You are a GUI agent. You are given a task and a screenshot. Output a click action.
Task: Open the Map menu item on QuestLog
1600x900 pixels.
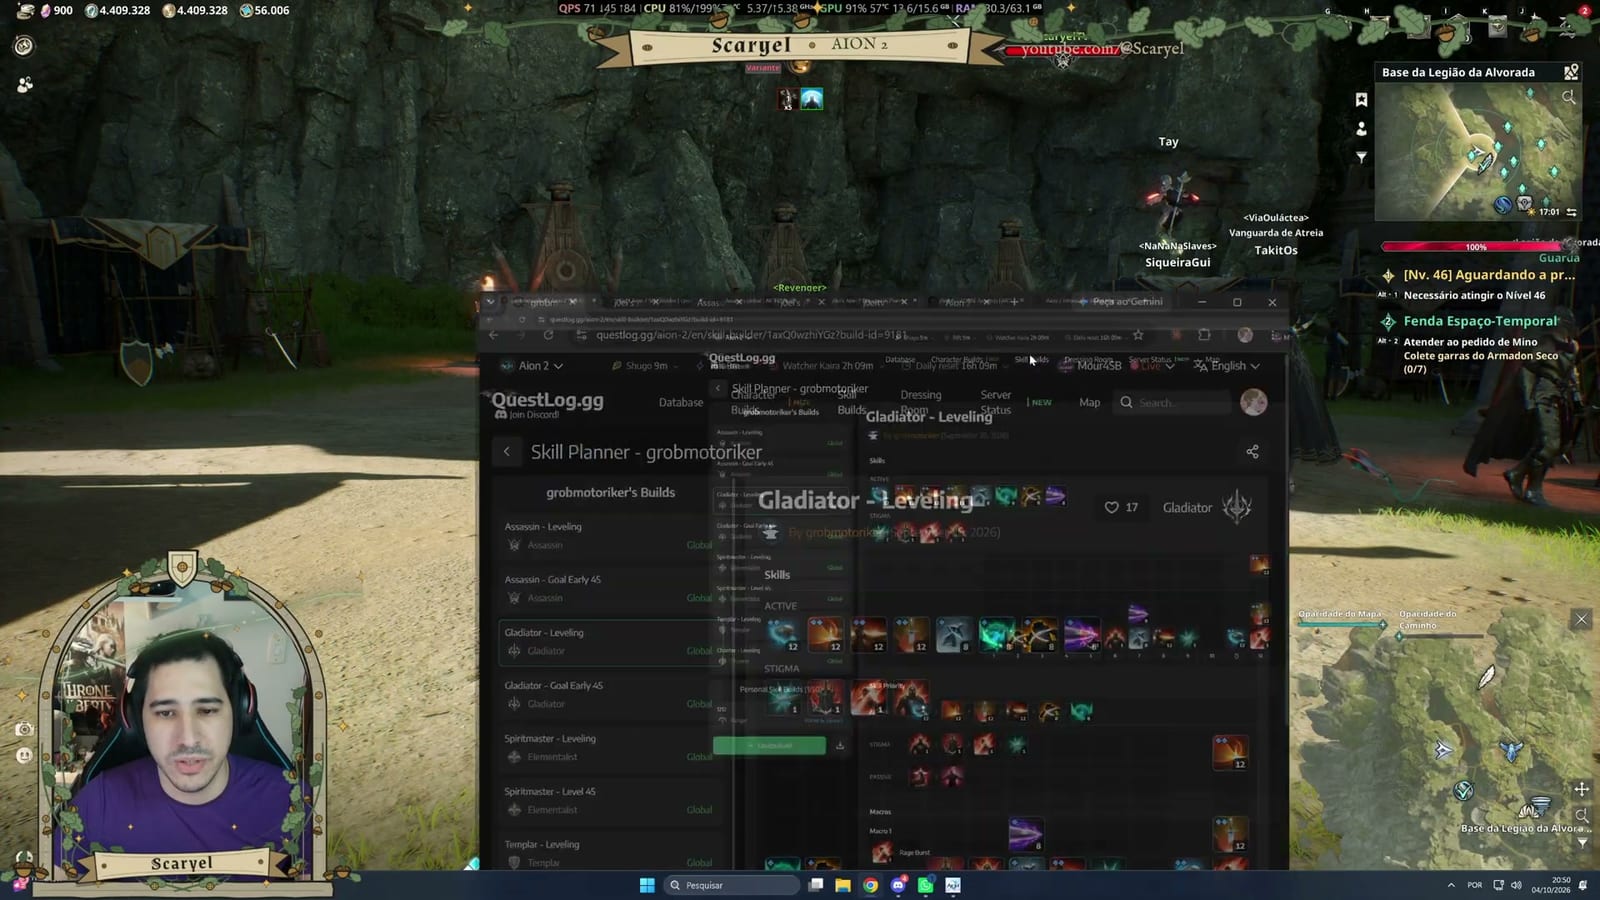pyautogui.click(x=1090, y=402)
